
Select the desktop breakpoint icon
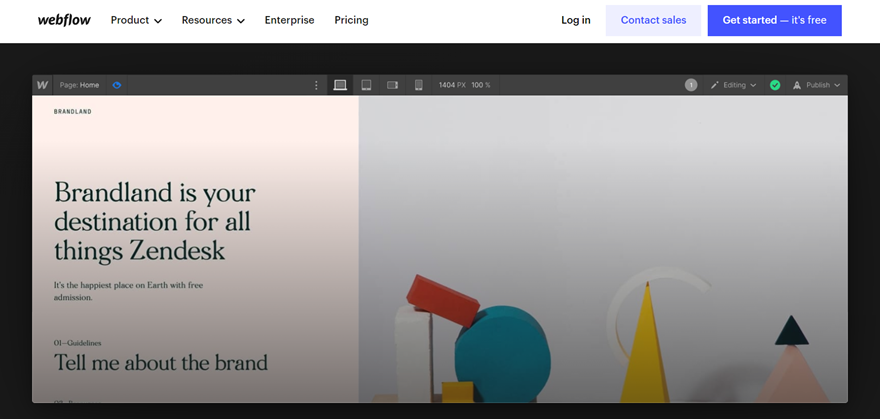pos(340,85)
